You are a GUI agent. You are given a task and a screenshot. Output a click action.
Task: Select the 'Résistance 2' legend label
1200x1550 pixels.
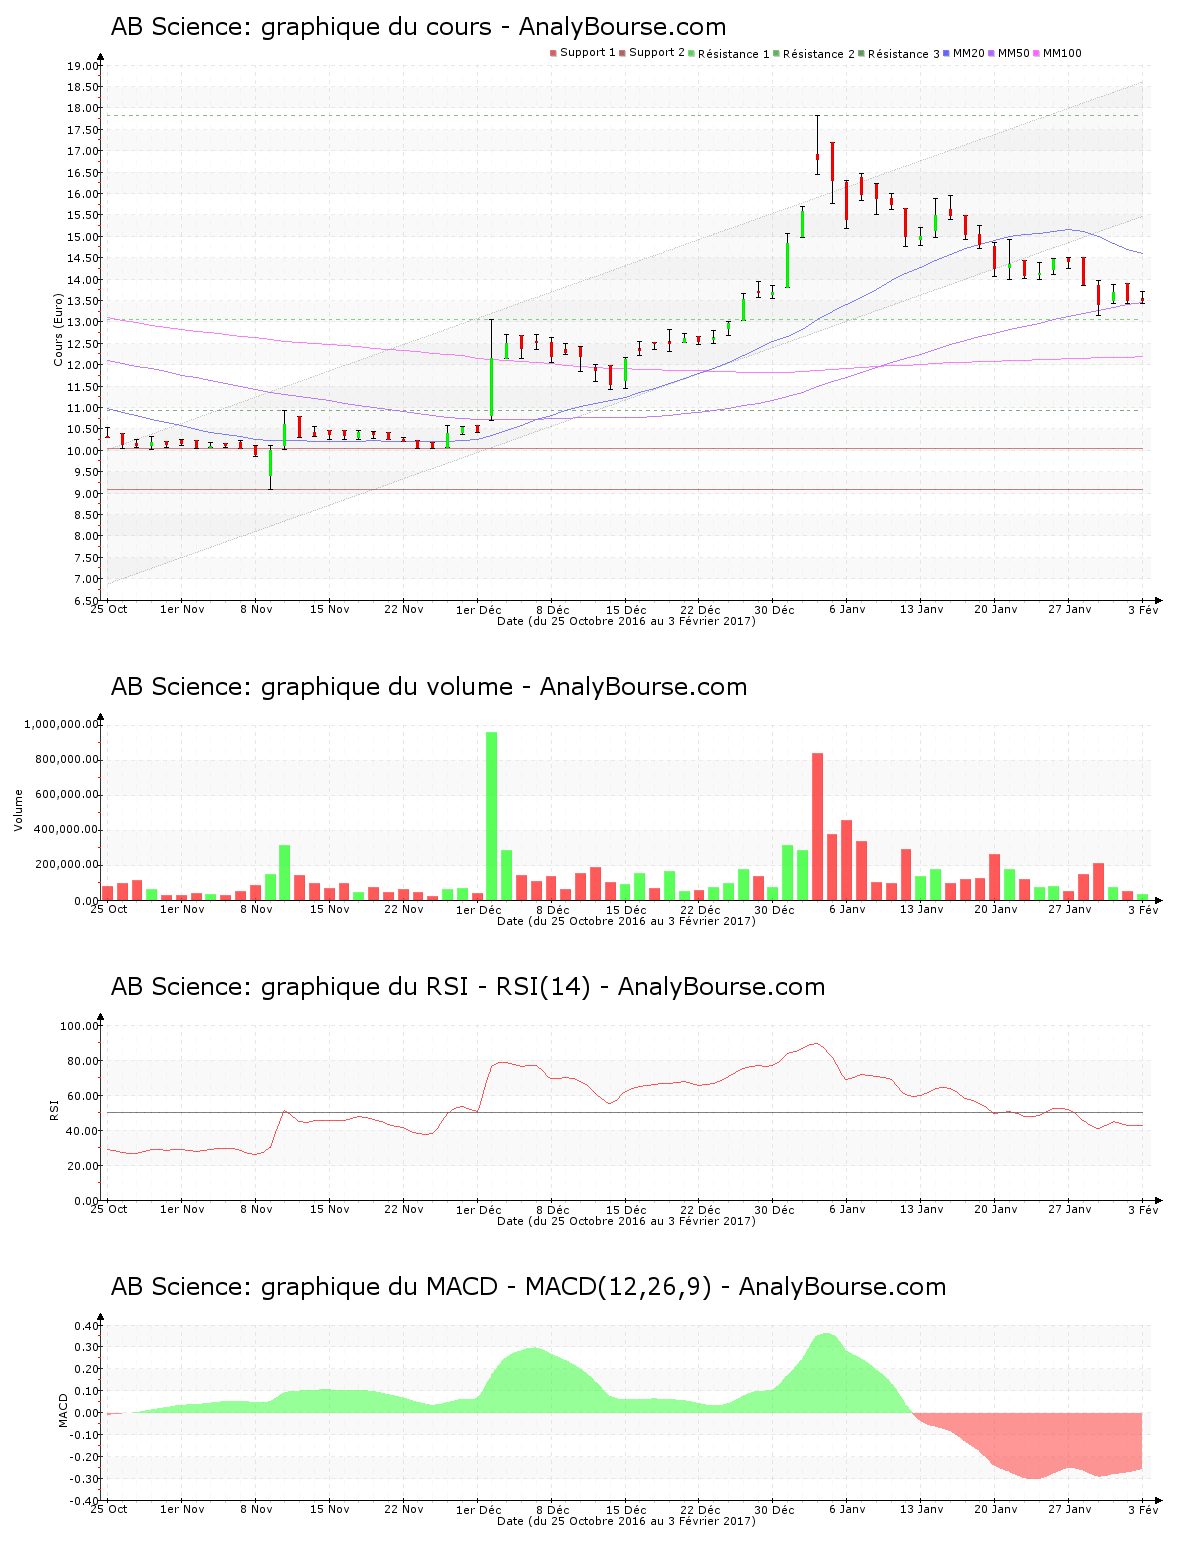pos(818,54)
